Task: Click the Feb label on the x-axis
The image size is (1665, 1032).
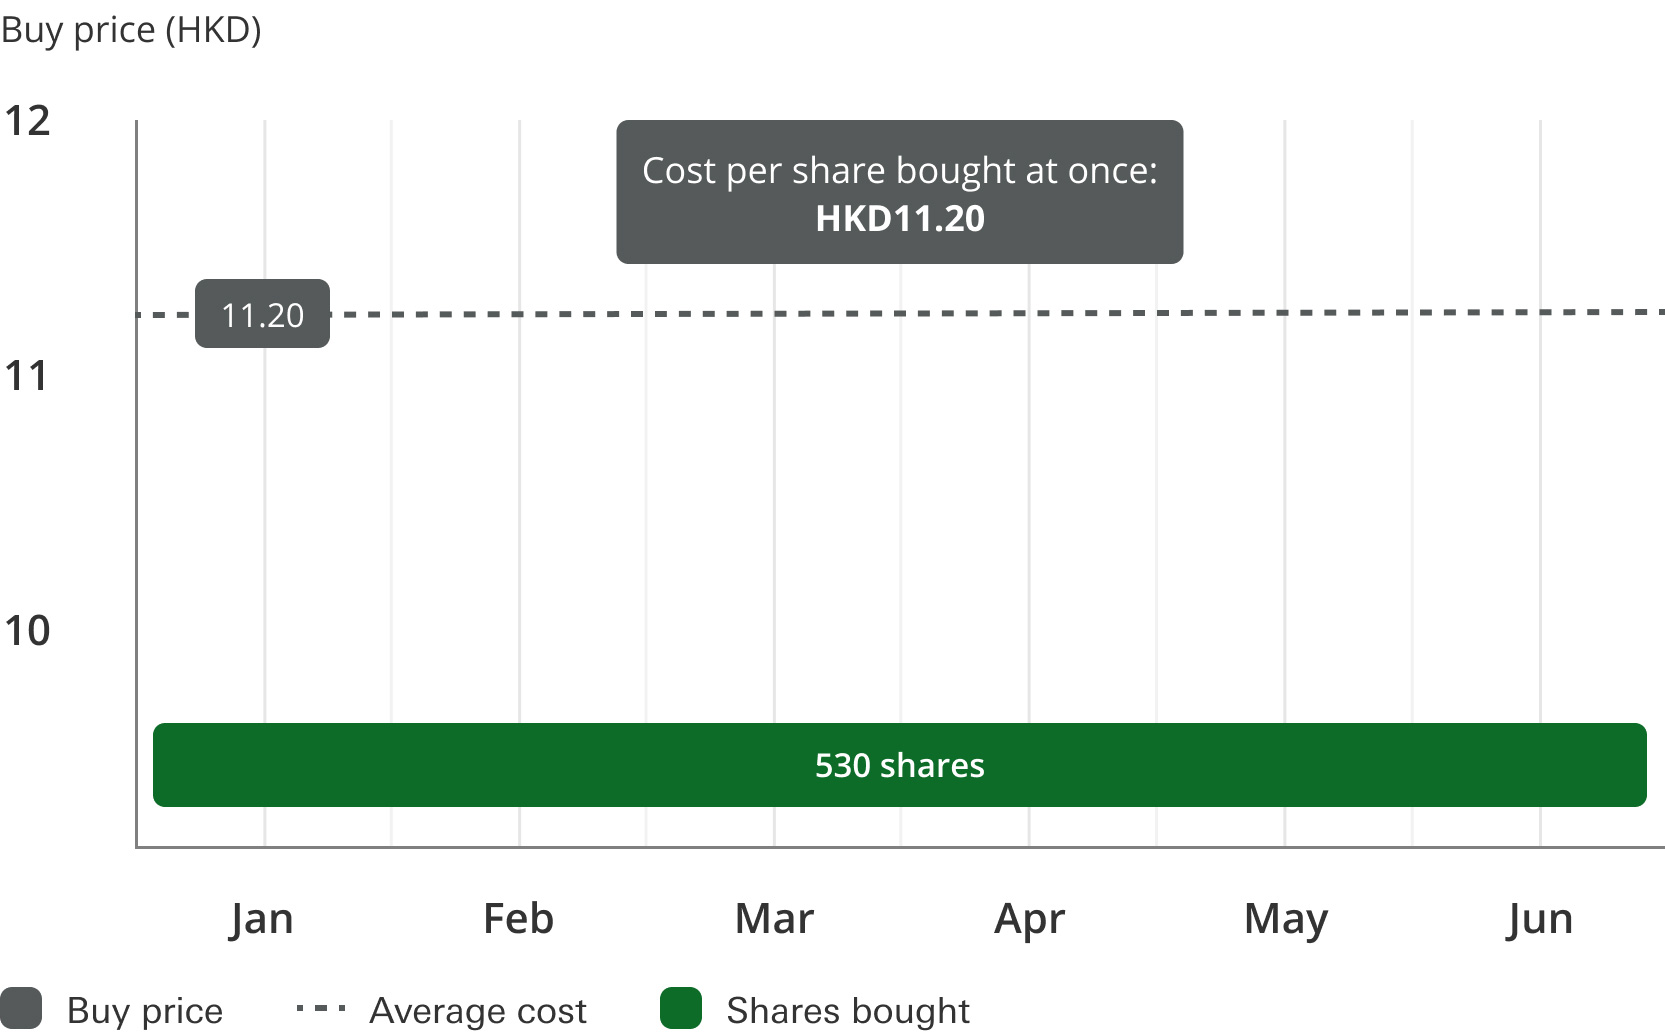Action: (x=518, y=918)
